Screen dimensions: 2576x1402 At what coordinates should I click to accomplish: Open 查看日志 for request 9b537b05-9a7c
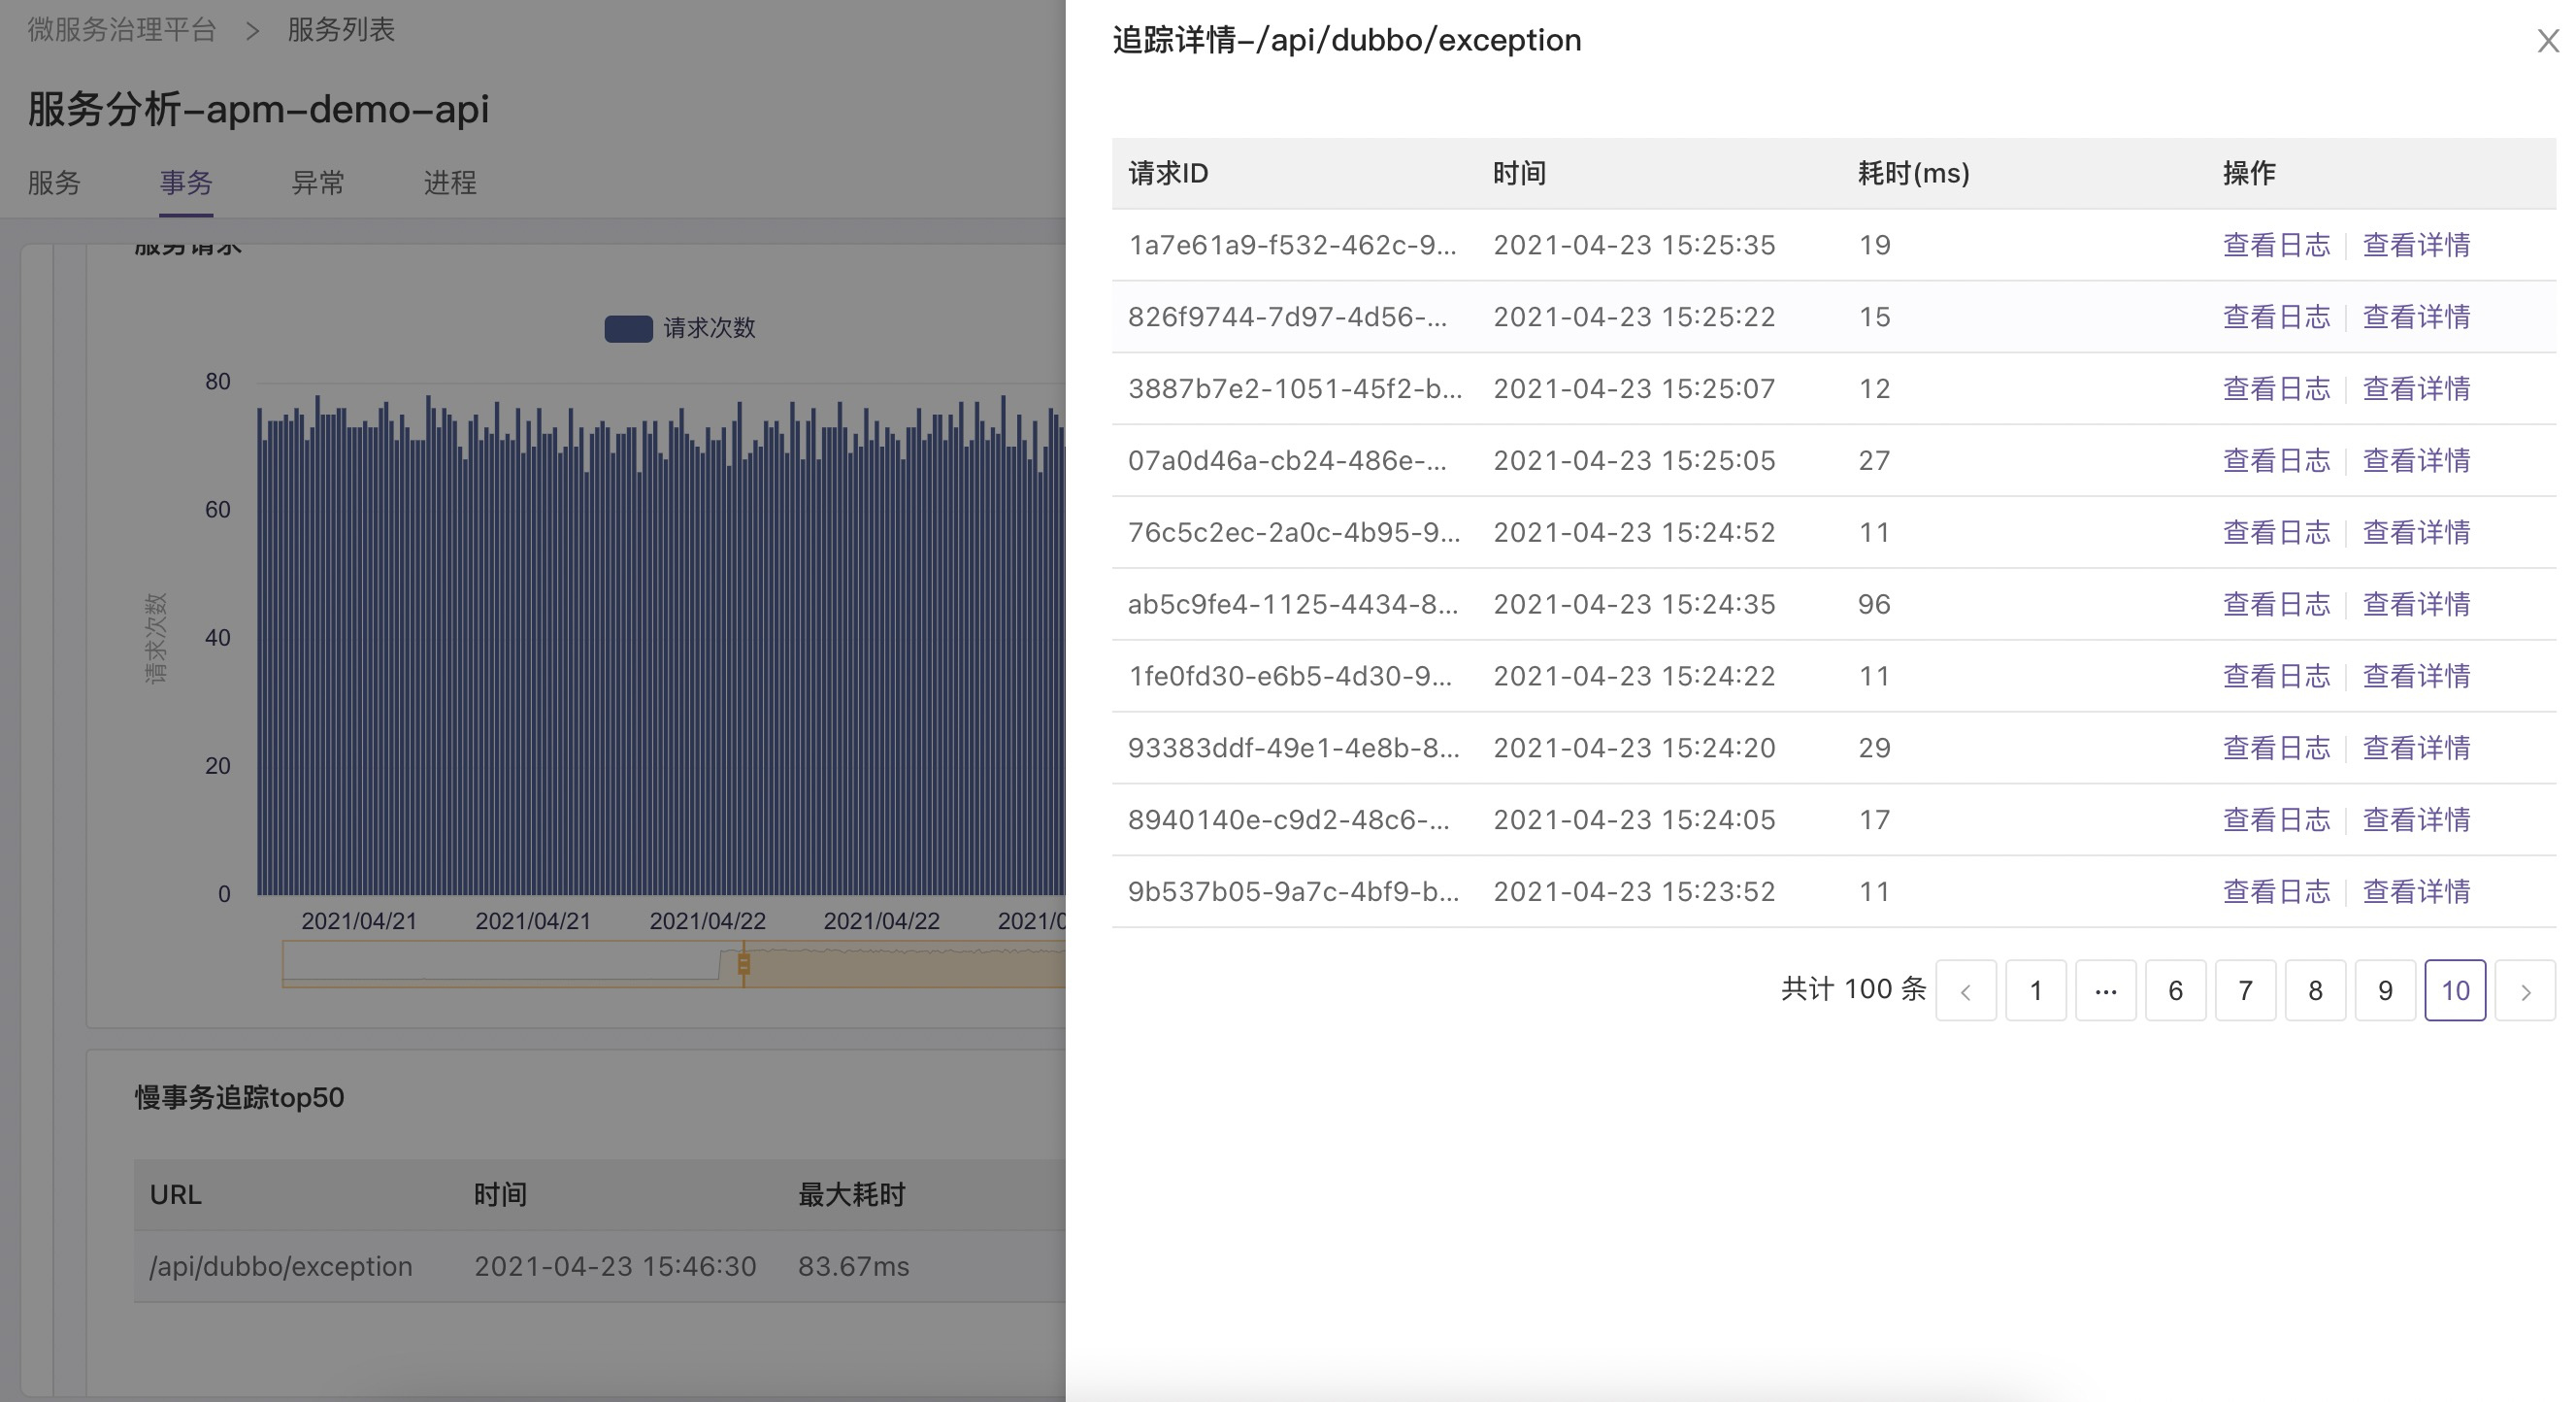2277,892
